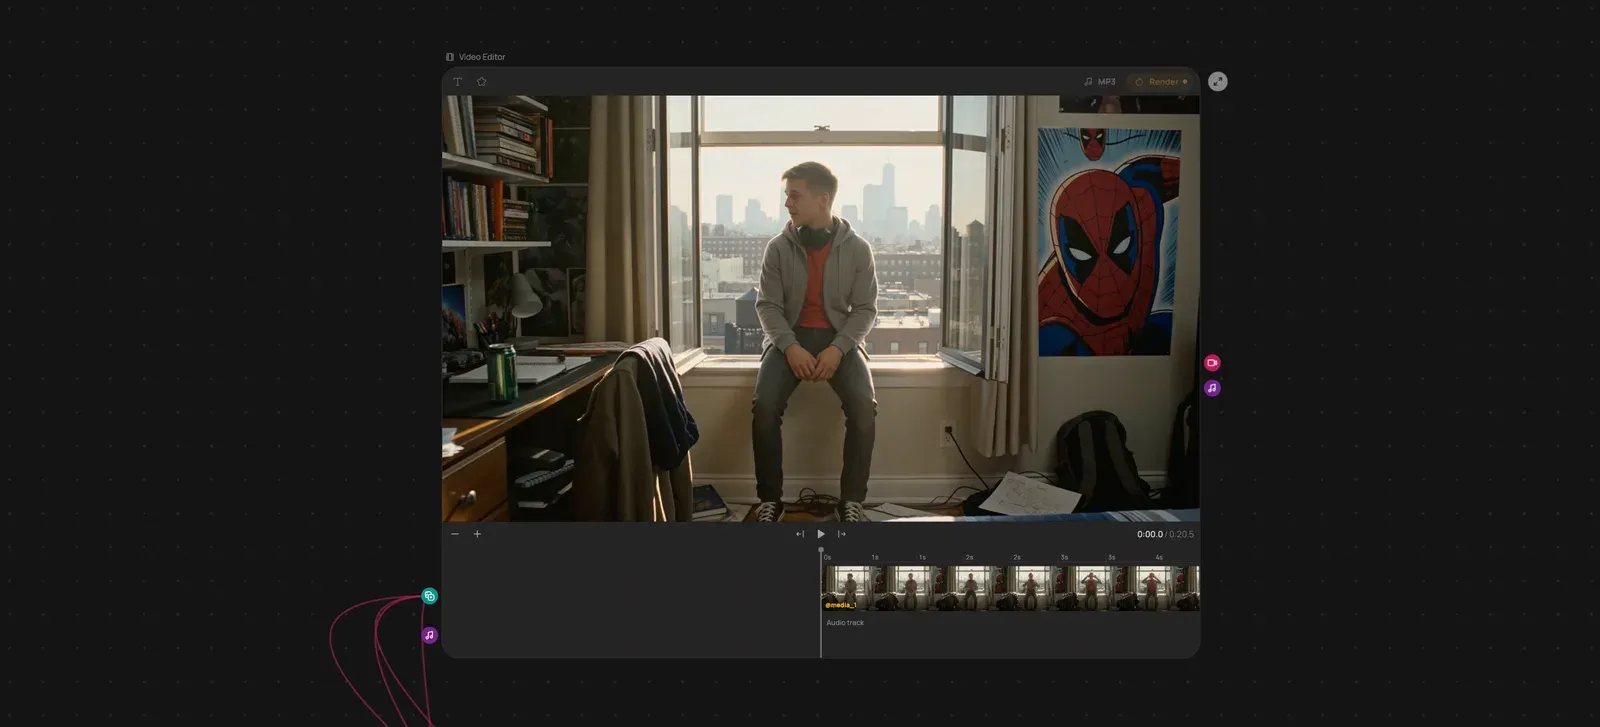Click the purple audio input connector on the left
1600x727 pixels.
(429, 635)
